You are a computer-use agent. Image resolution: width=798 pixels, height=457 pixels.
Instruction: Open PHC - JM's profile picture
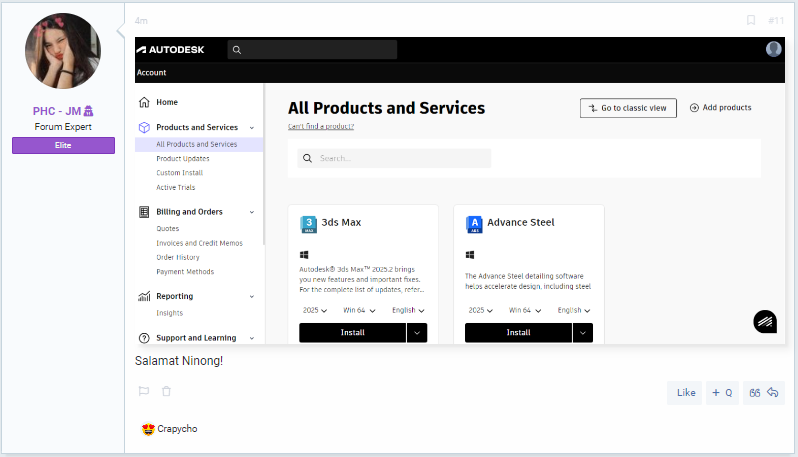pyautogui.click(x=63, y=51)
